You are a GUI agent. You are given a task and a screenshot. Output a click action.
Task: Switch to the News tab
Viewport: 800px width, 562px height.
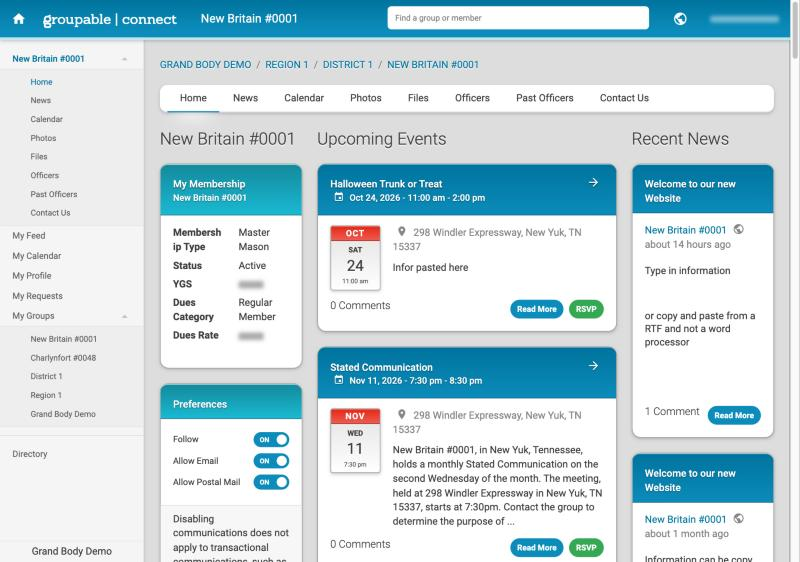(245, 98)
